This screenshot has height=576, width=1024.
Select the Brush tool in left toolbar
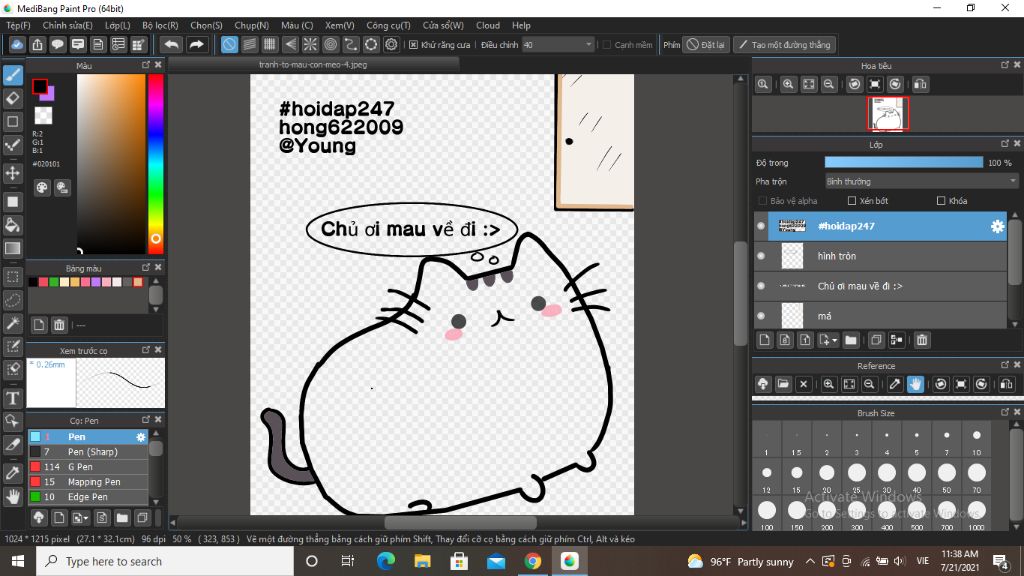(x=12, y=75)
